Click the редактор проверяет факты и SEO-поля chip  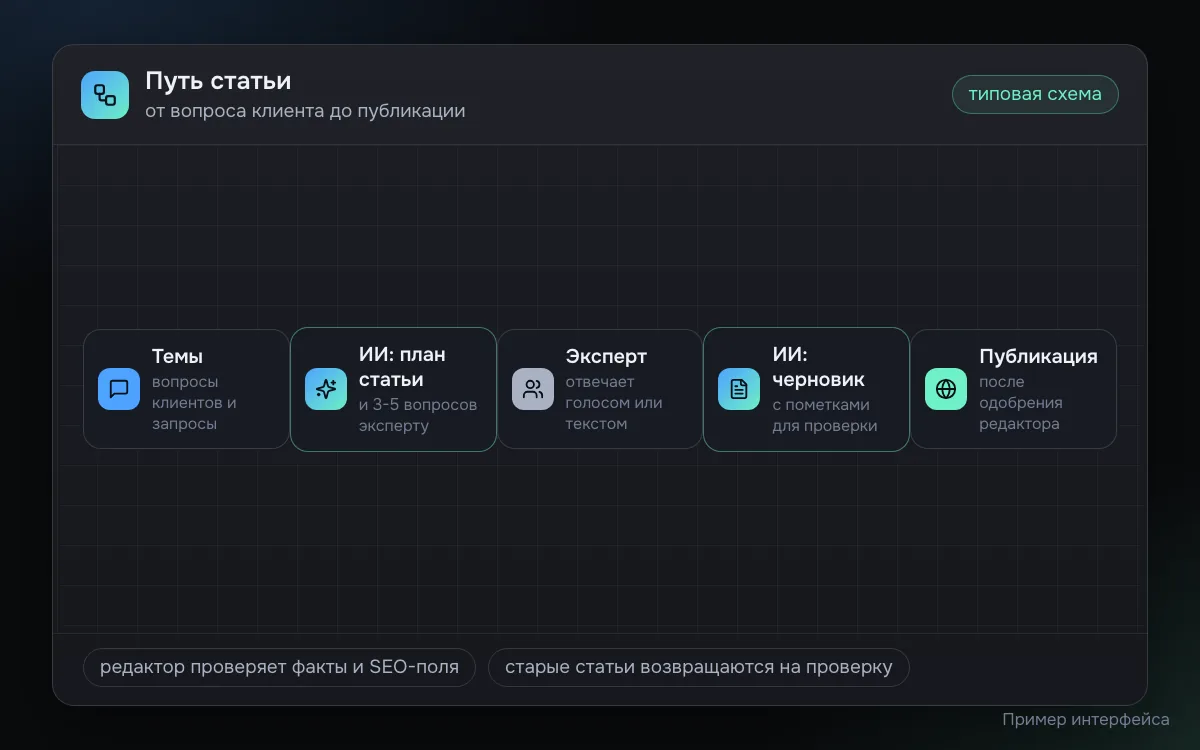tap(279, 667)
